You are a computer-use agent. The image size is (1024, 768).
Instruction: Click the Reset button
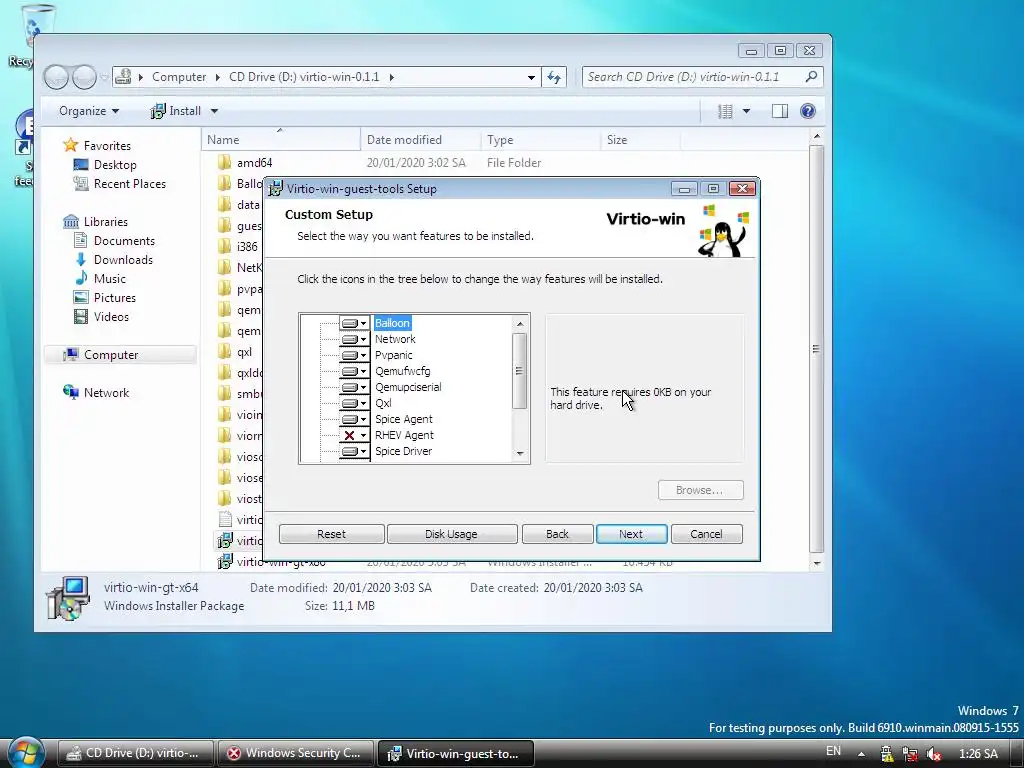pyautogui.click(x=331, y=534)
